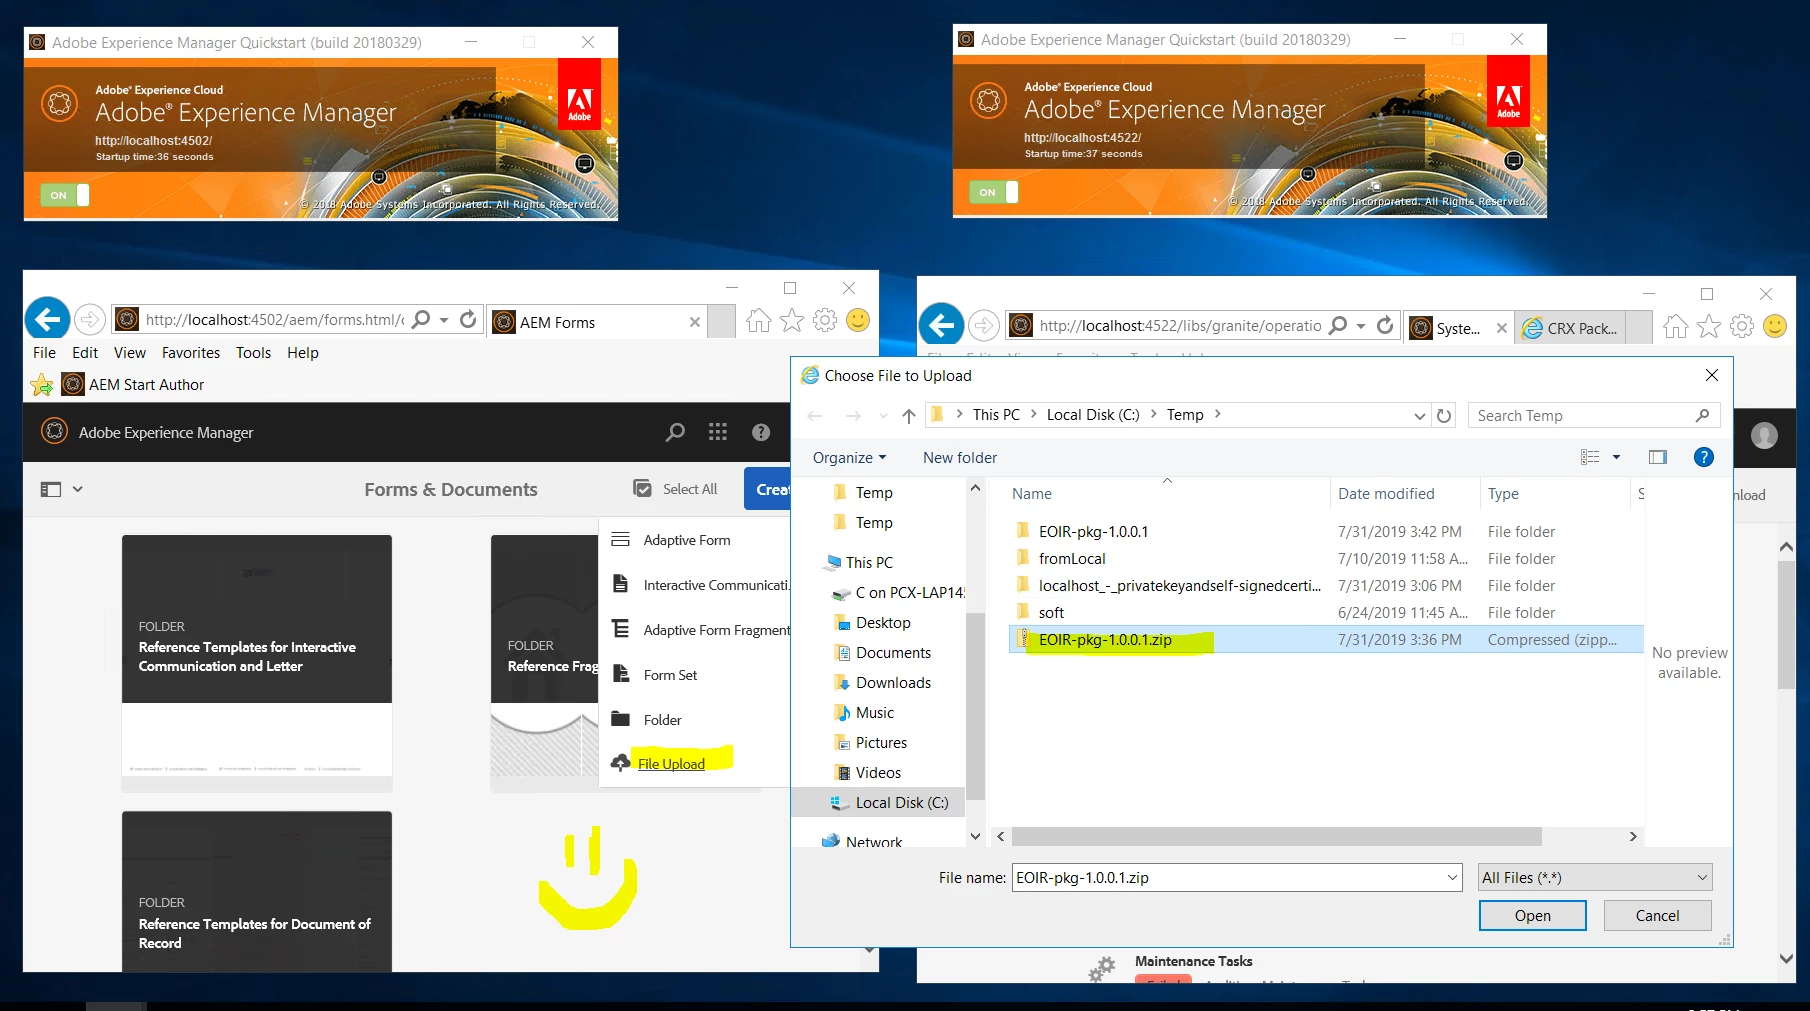Viewport: 1810px width, 1011px height.
Task: Open AEM help question mark icon
Action: pos(761,432)
